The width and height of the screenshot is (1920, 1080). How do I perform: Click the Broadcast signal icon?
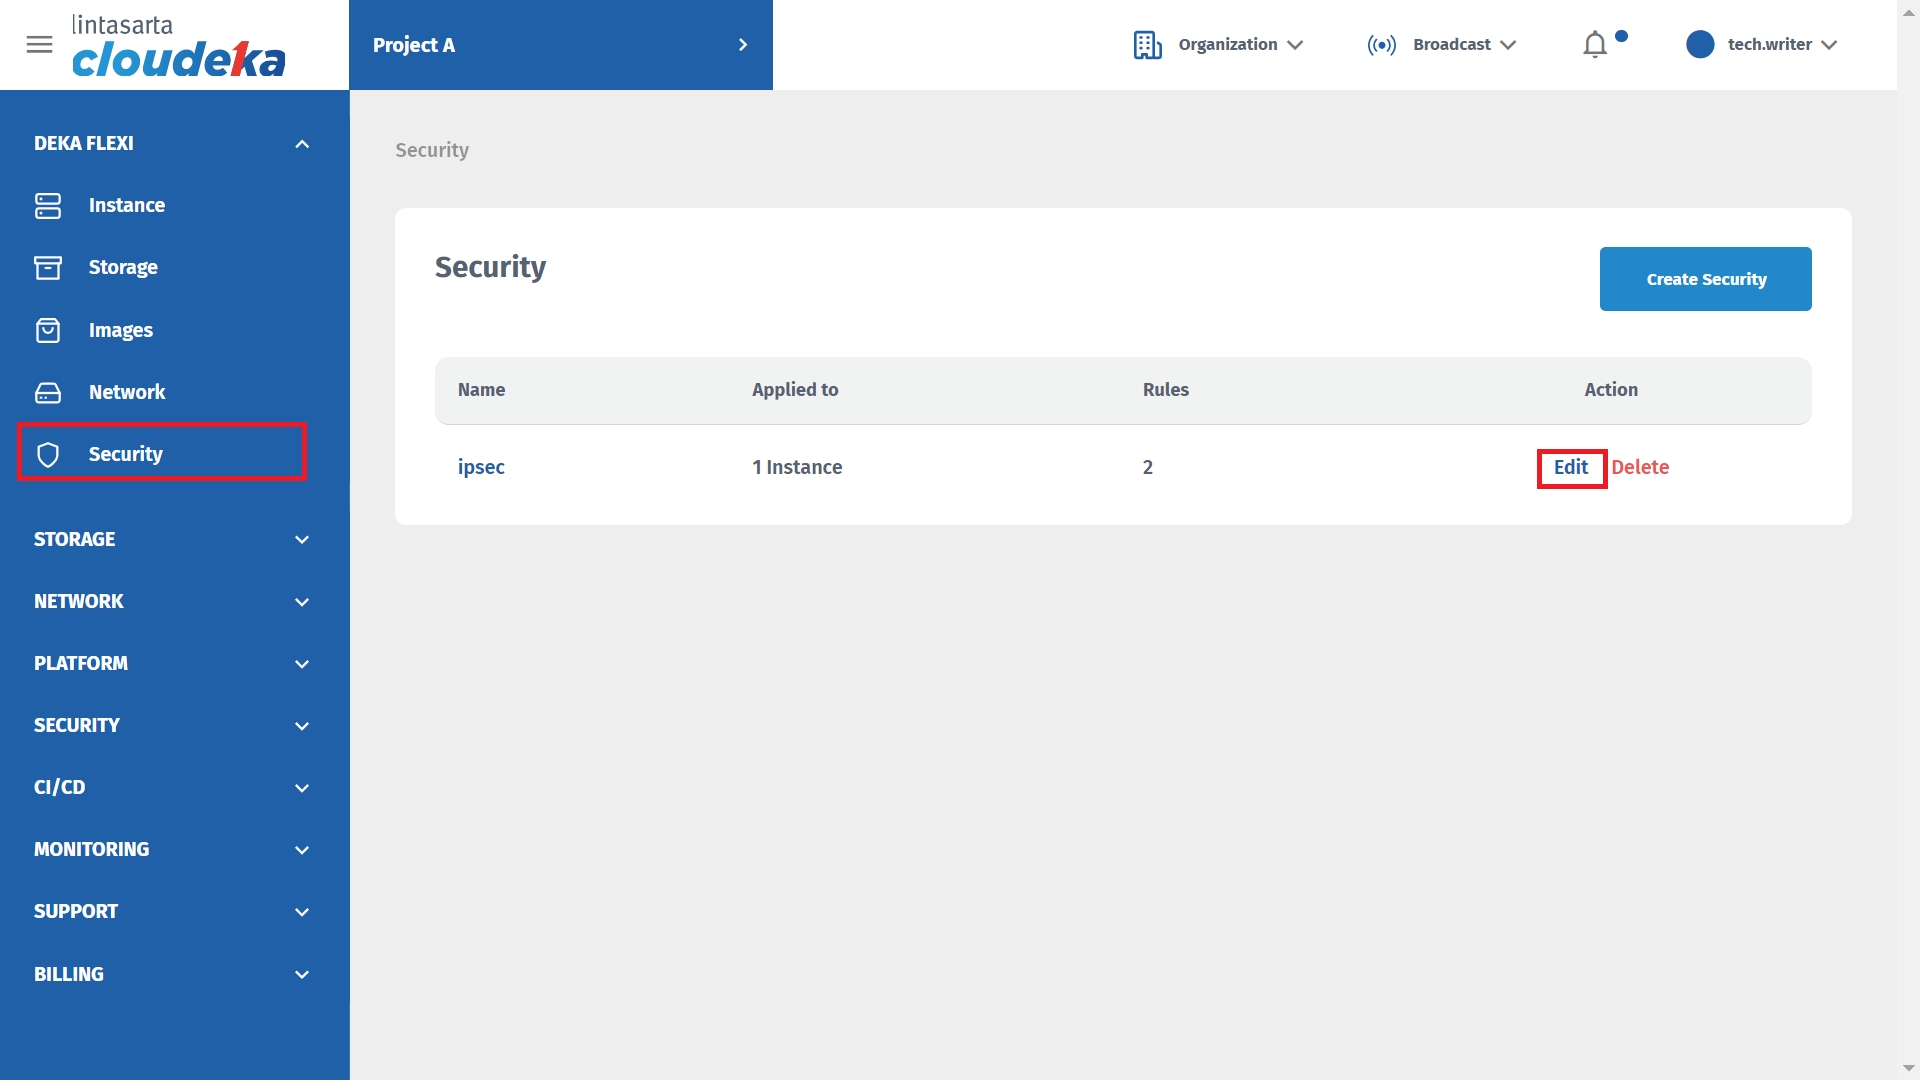[x=1382, y=45]
